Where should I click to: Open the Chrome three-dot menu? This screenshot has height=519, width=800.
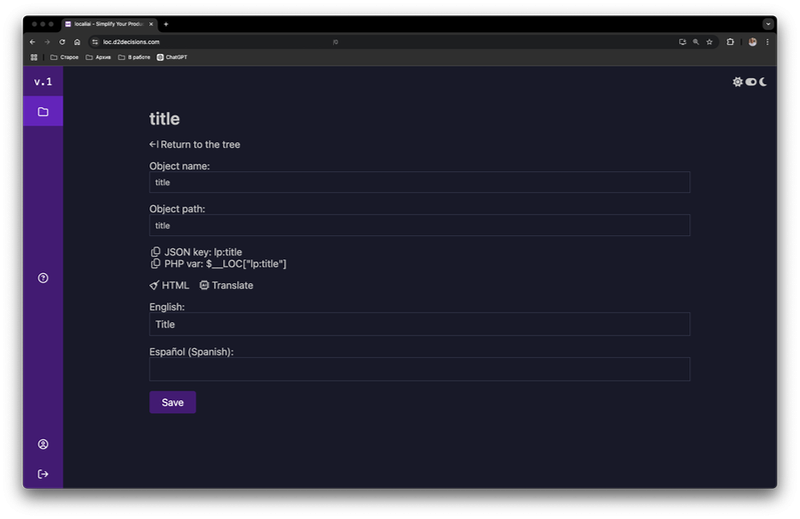pyautogui.click(x=767, y=42)
